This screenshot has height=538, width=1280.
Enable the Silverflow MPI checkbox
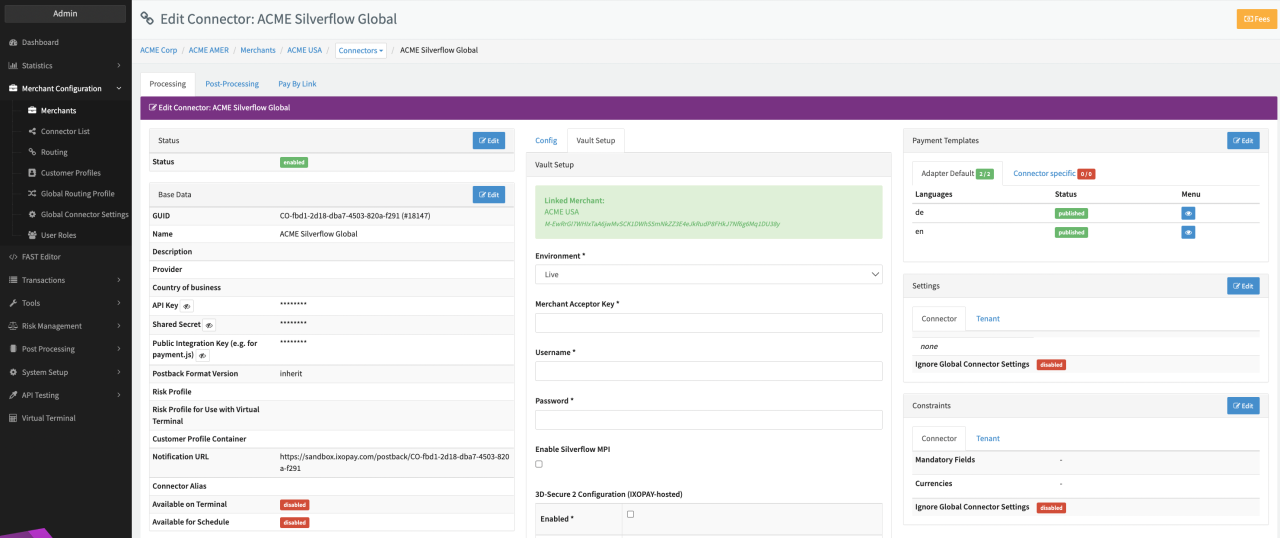[x=540, y=464]
